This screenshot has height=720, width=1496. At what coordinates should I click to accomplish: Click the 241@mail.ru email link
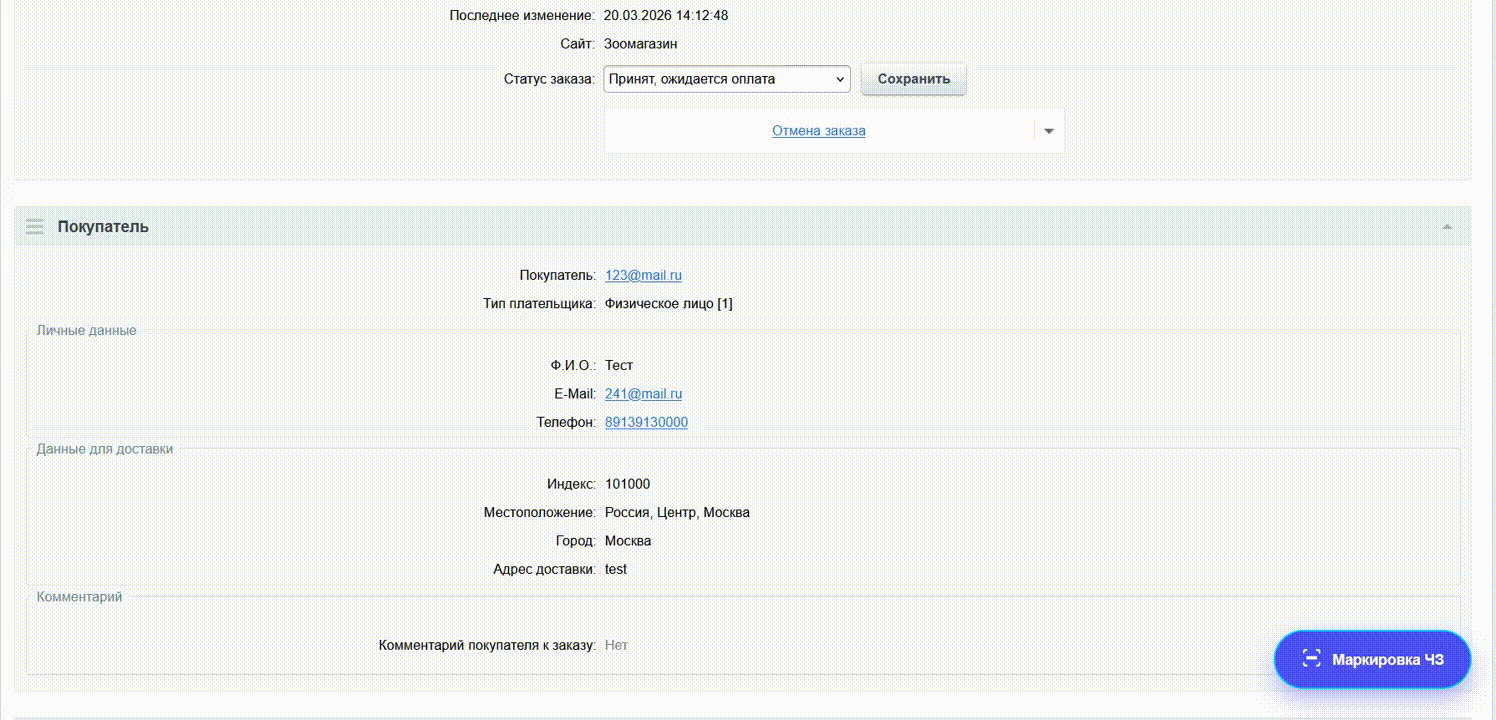click(x=643, y=394)
